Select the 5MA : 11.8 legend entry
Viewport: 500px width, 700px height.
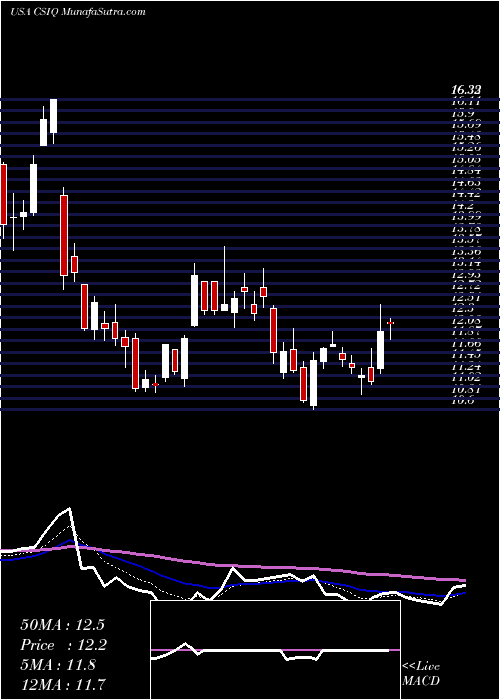point(58,665)
